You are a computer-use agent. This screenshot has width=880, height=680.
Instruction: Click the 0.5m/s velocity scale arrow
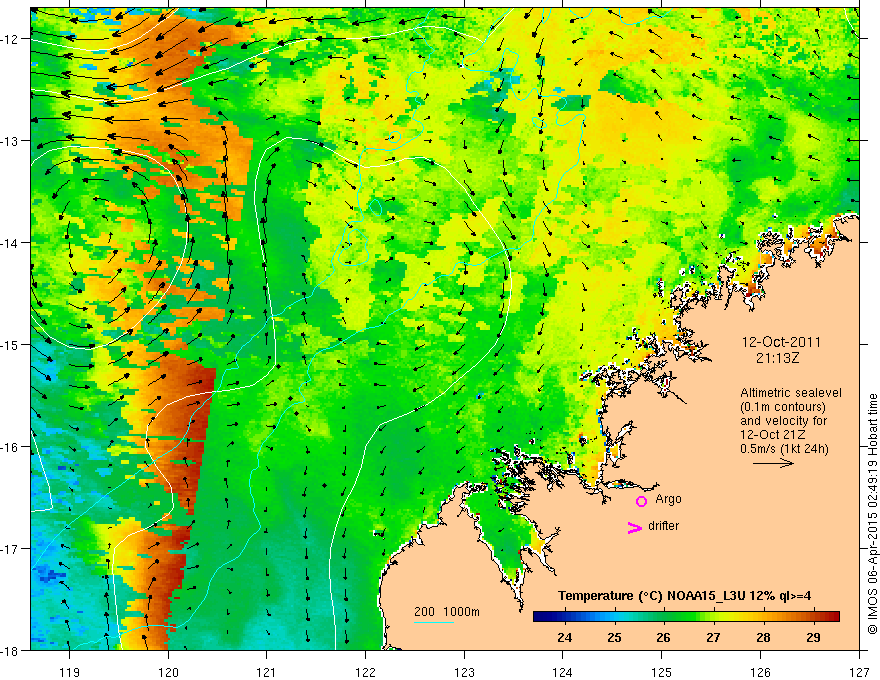pos(773,463)
